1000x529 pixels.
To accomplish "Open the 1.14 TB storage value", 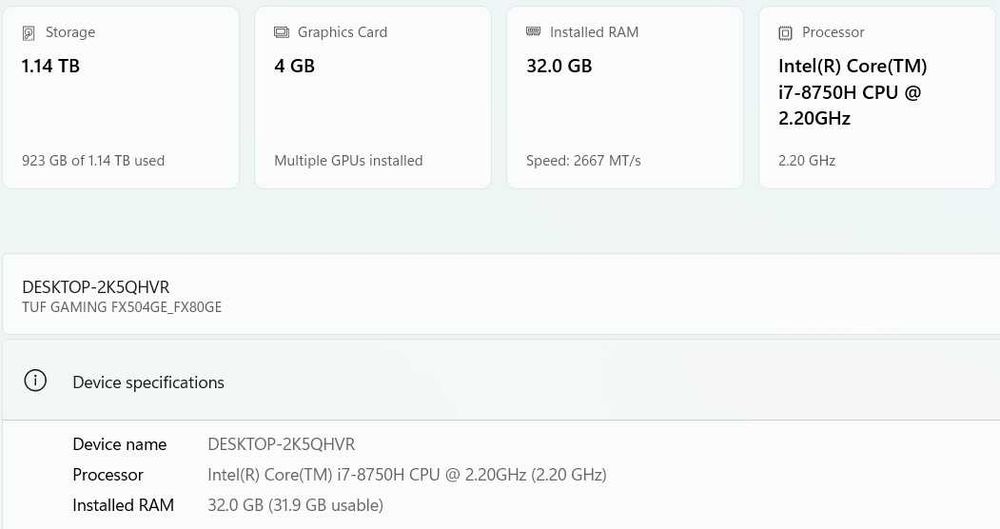I will [x=50, y=66].
